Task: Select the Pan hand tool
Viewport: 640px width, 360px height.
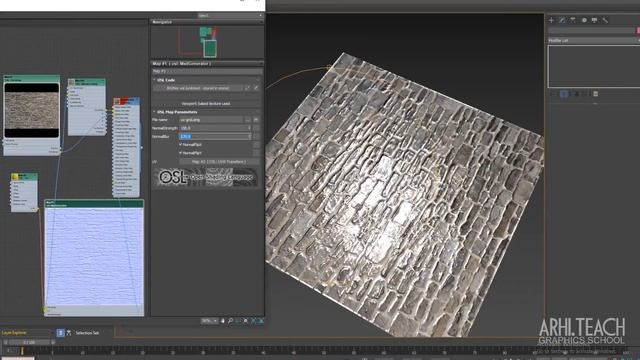Action: click(x=223, y=321)
